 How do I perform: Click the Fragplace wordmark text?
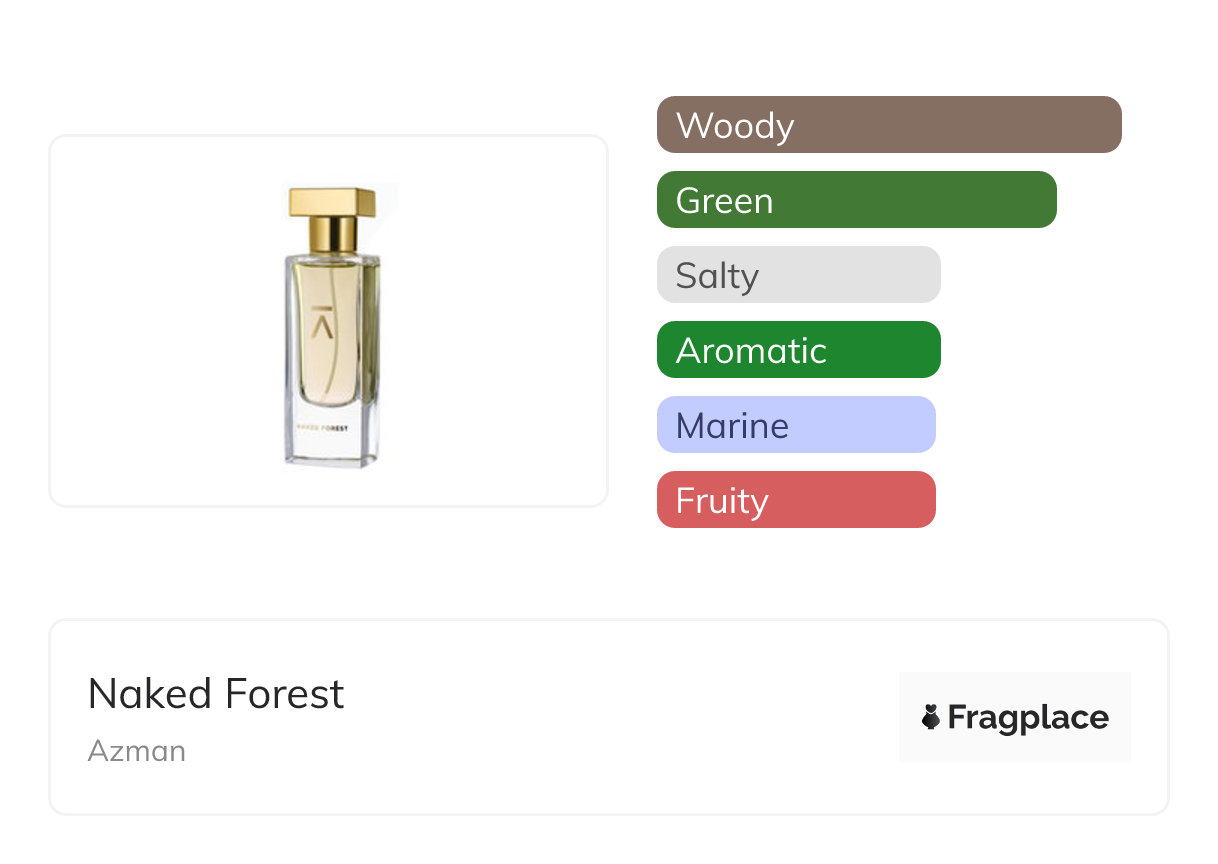pos(1028,718)
